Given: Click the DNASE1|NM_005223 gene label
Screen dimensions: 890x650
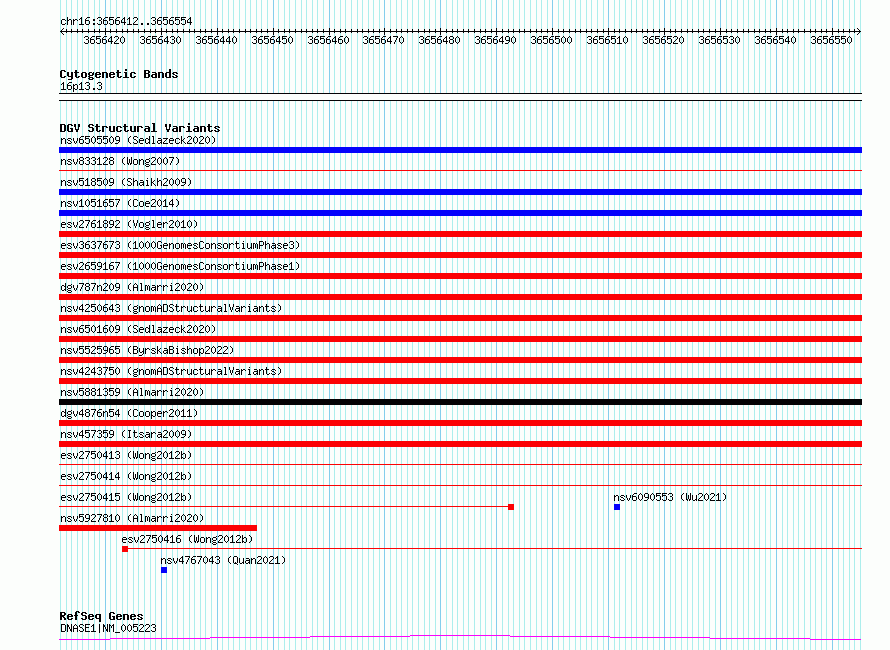Looking at the screenshot, I should pyautogui.click(x=108, y=628).
